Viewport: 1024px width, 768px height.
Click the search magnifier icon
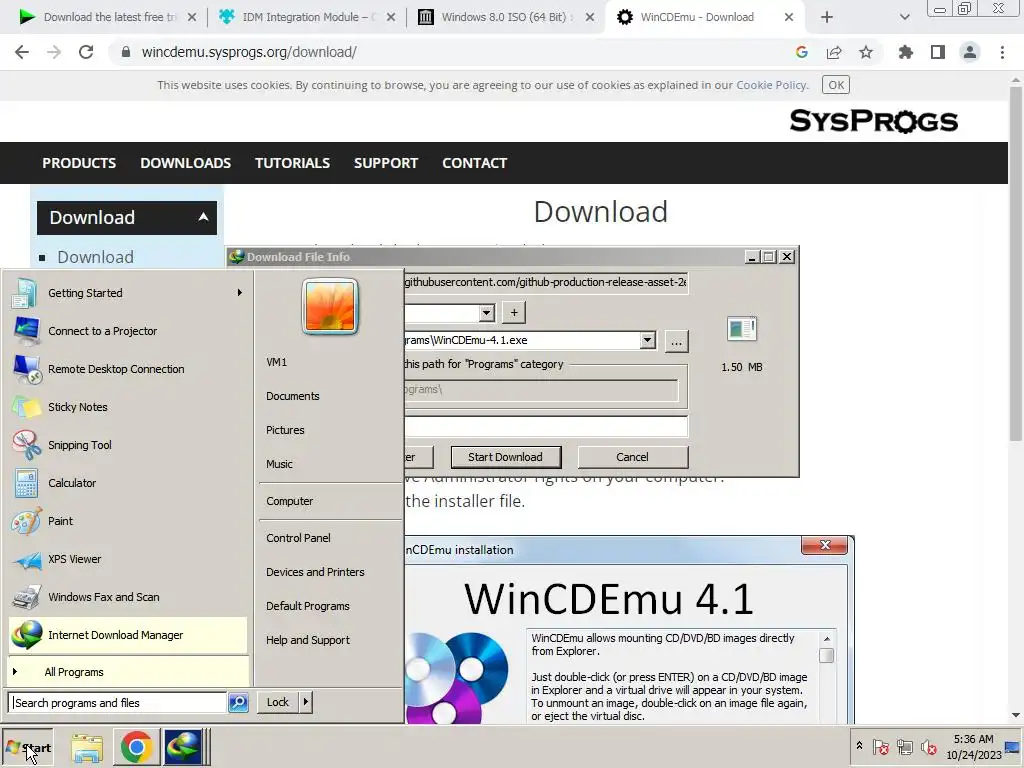[238, 703]
